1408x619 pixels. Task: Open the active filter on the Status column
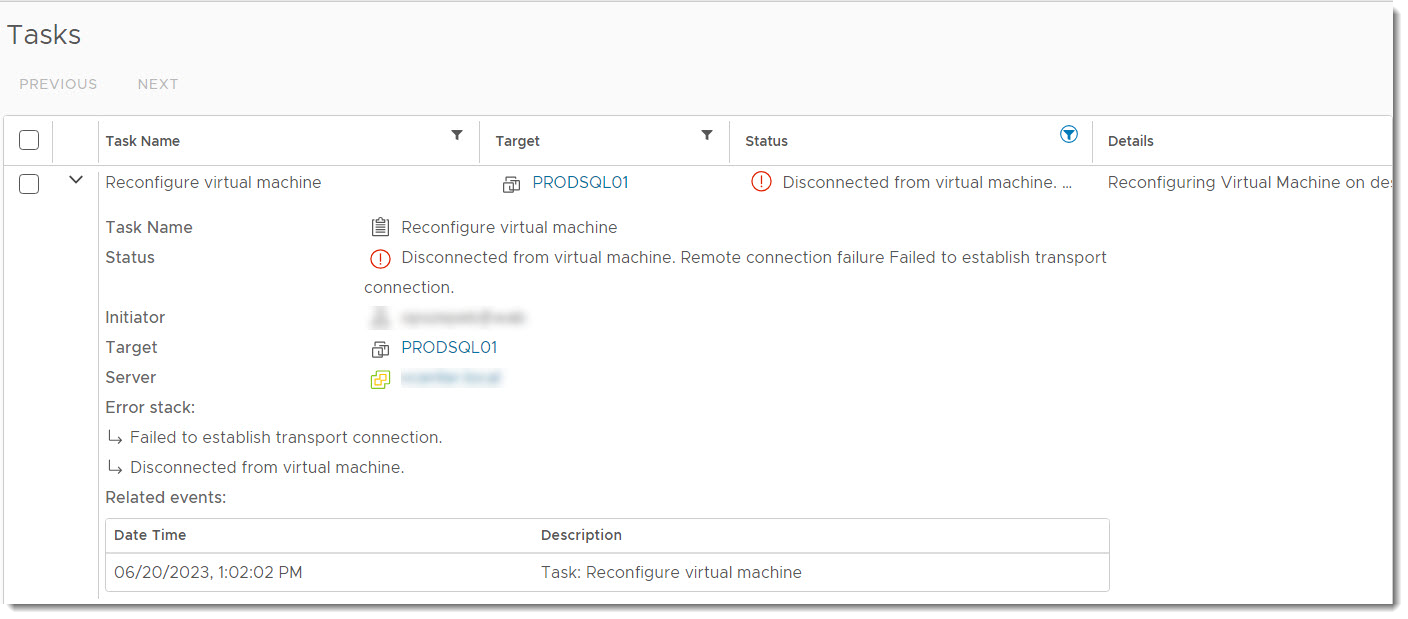pyautogui.click(x=1069, y=133)
